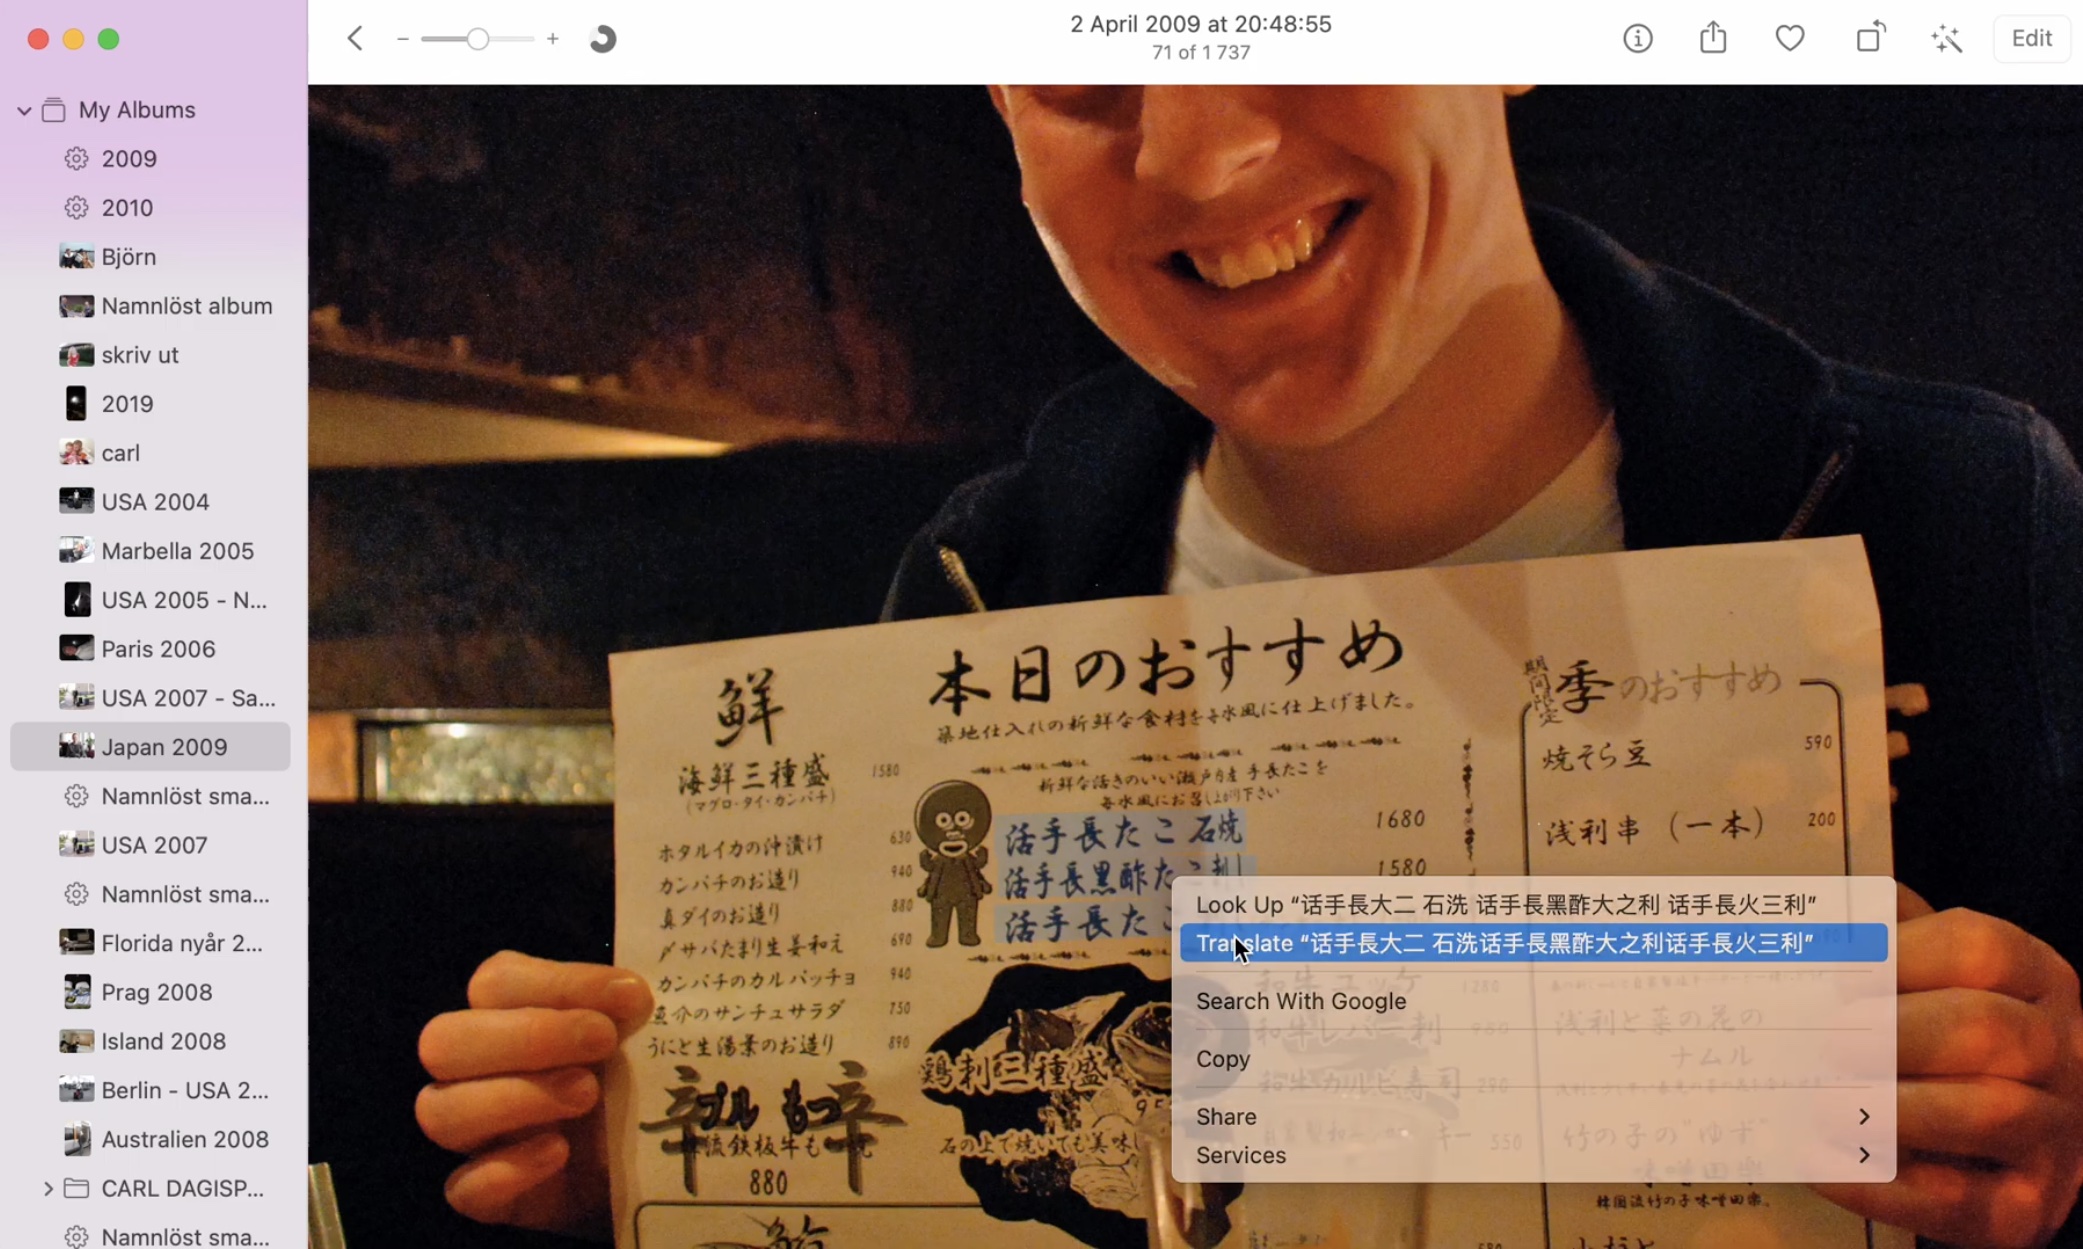Click the skriv ut thumbnail icon
This screenshot has height=1249, width=2083.
(x=76, y=355)
